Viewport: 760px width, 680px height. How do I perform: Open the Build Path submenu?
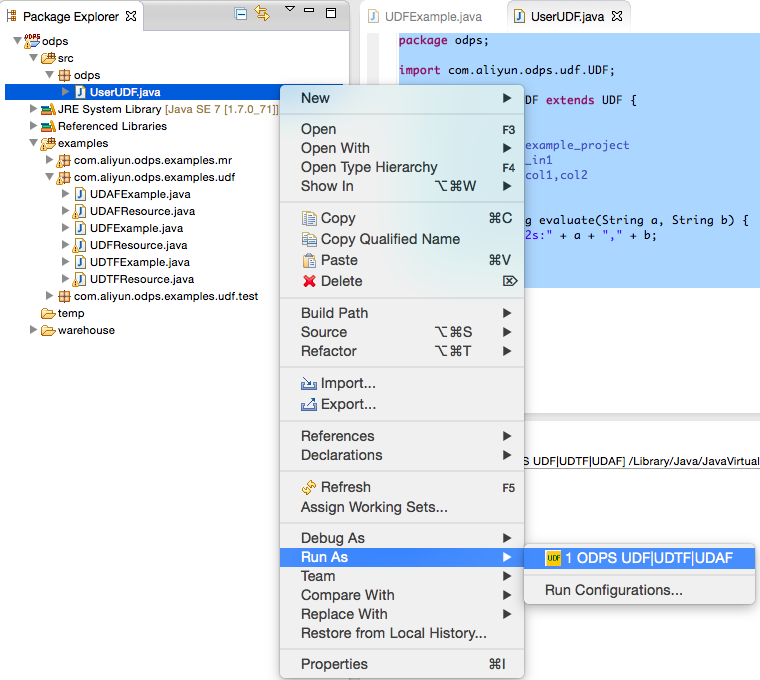(402, 313)
